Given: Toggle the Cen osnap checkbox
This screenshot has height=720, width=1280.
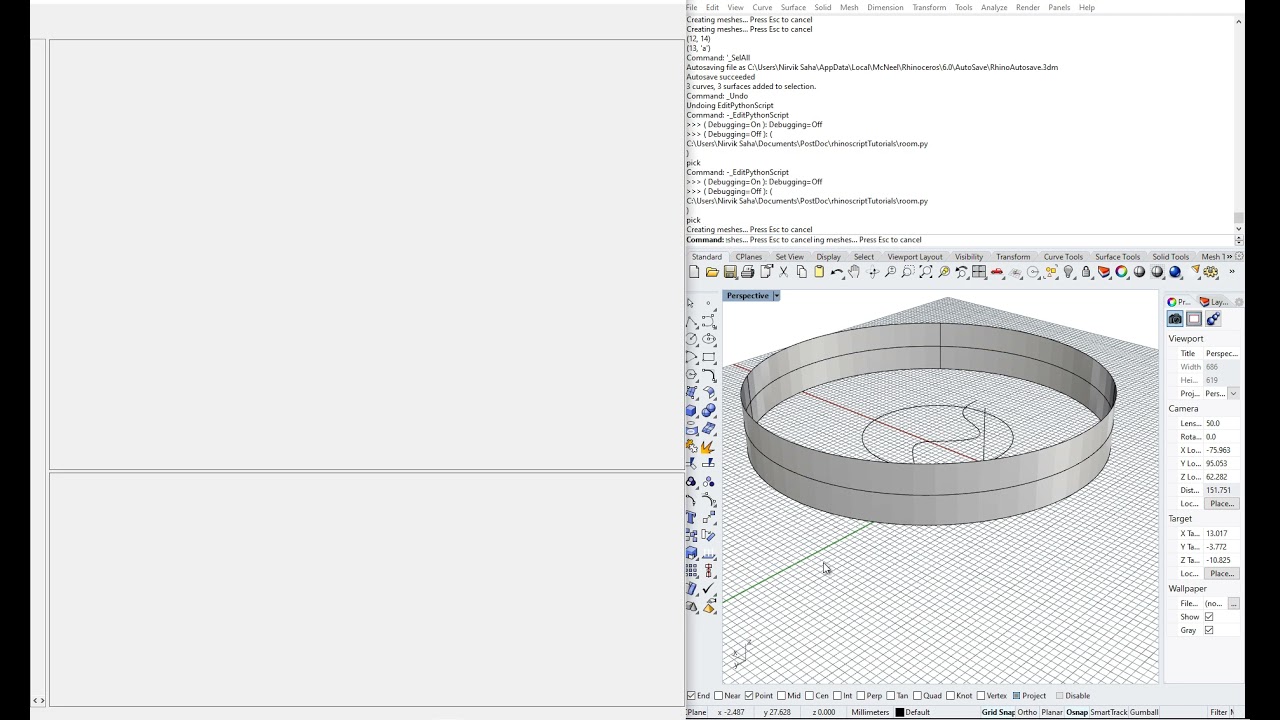Looking at the screenshot, I should pos(810,696).
